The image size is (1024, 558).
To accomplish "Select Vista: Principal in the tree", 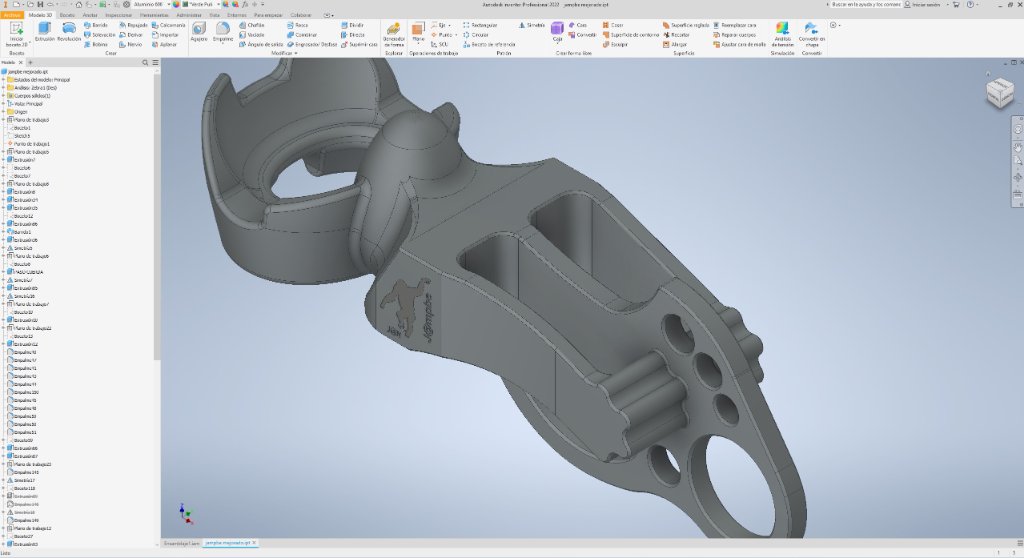I will click(27, 104).
